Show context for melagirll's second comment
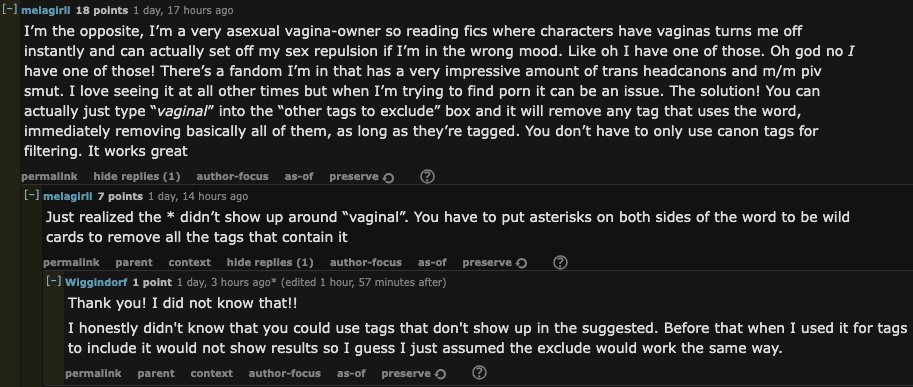 click(190, 262)
